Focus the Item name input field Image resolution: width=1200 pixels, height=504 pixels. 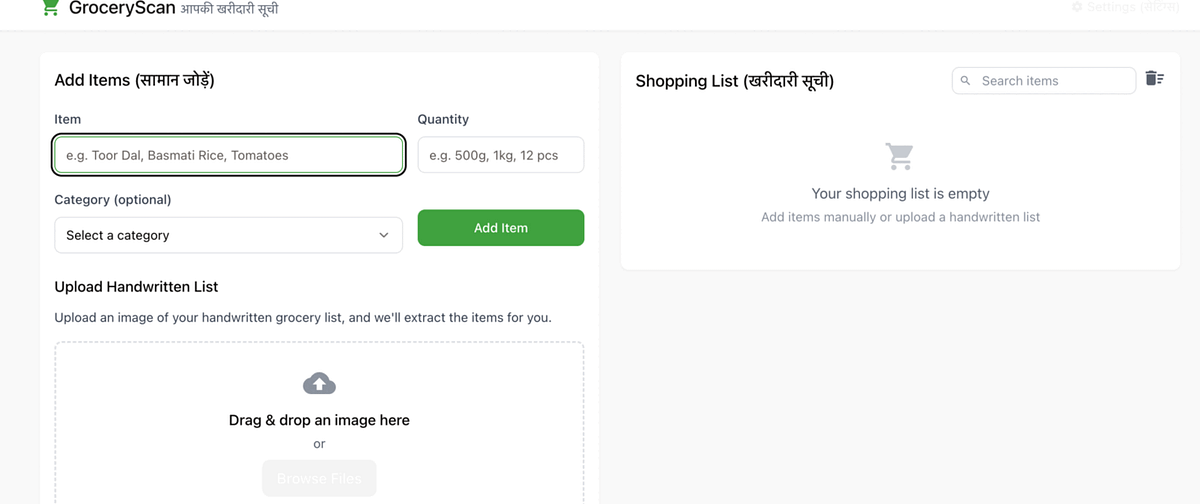(x=229, y=155)
